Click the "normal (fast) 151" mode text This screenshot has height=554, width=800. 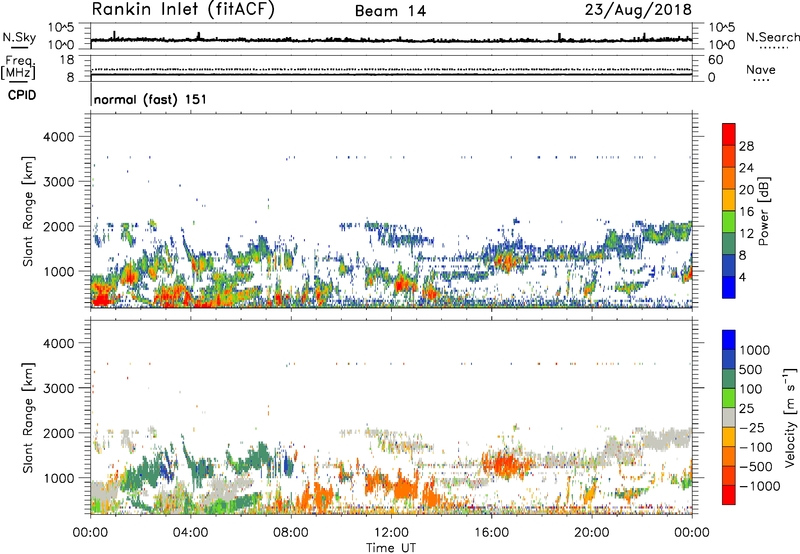pos(151,99)
